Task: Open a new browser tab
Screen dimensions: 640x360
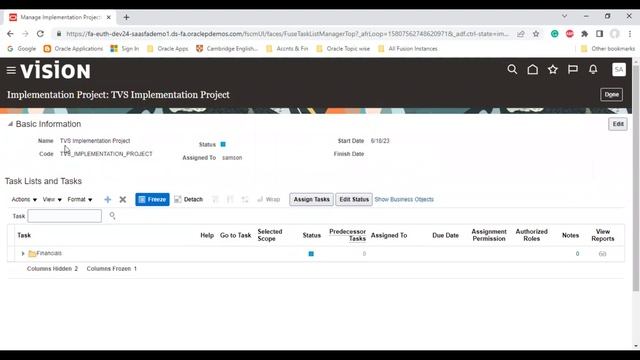Action: [x=127, y=17]
